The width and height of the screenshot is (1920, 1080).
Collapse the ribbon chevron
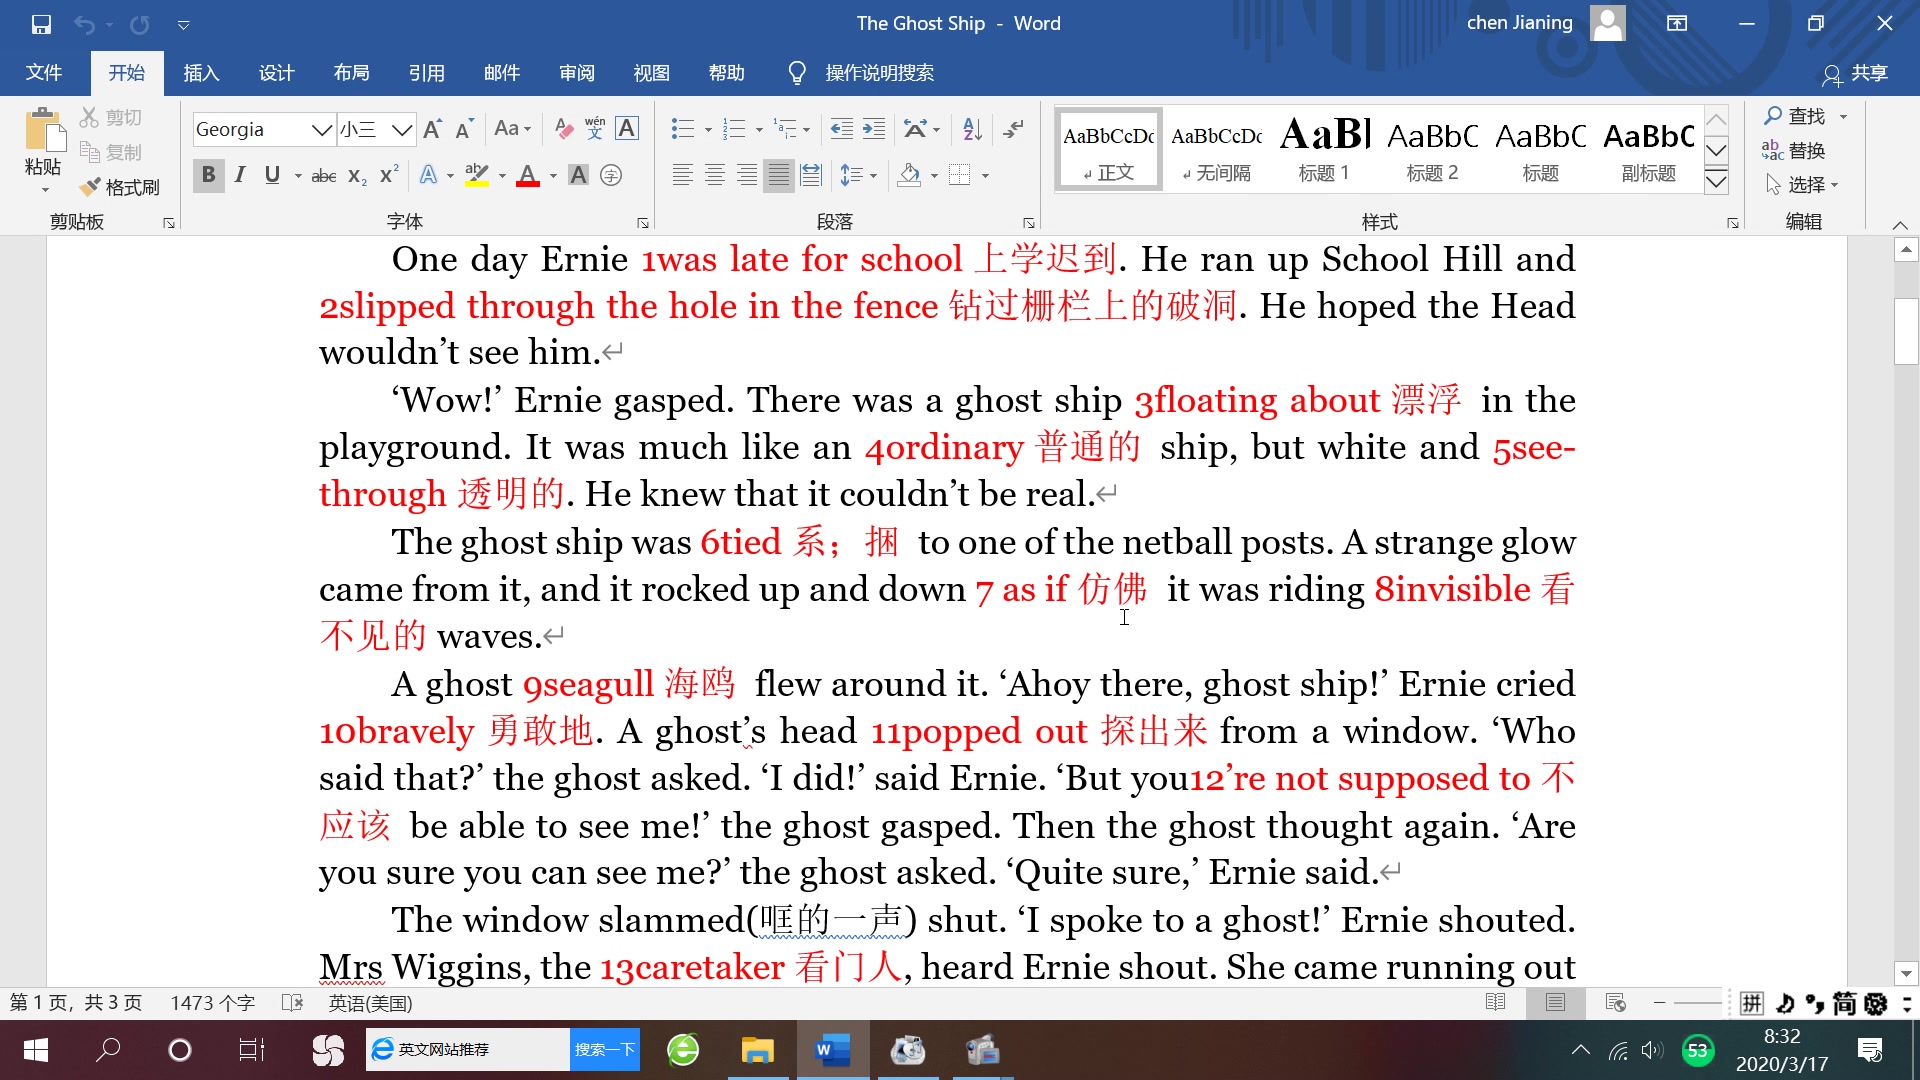1900,224
